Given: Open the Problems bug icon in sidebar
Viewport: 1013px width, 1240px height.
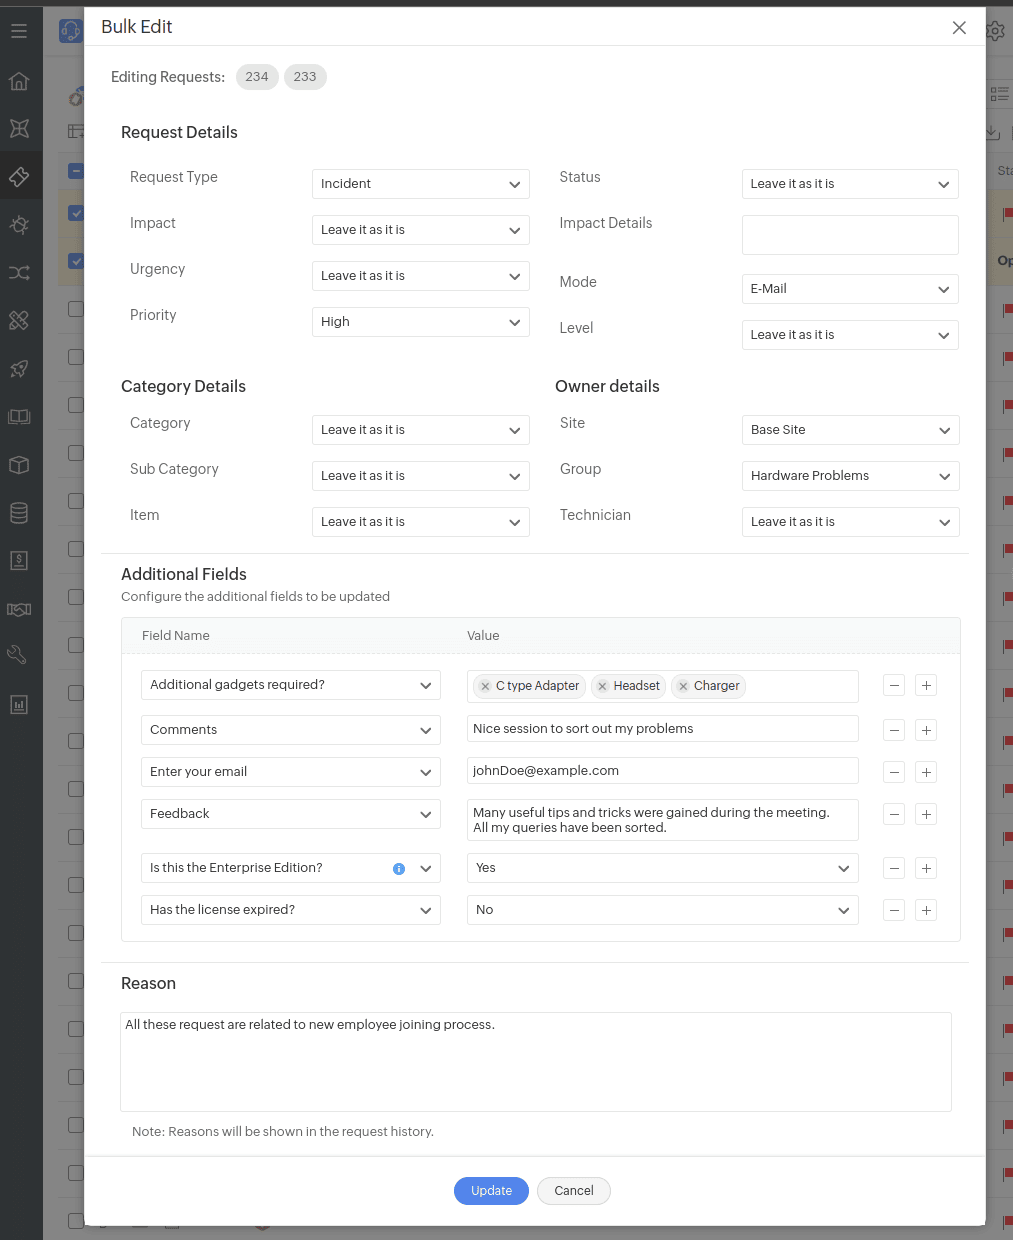Looking at the screenshot, I should point(19,224).
